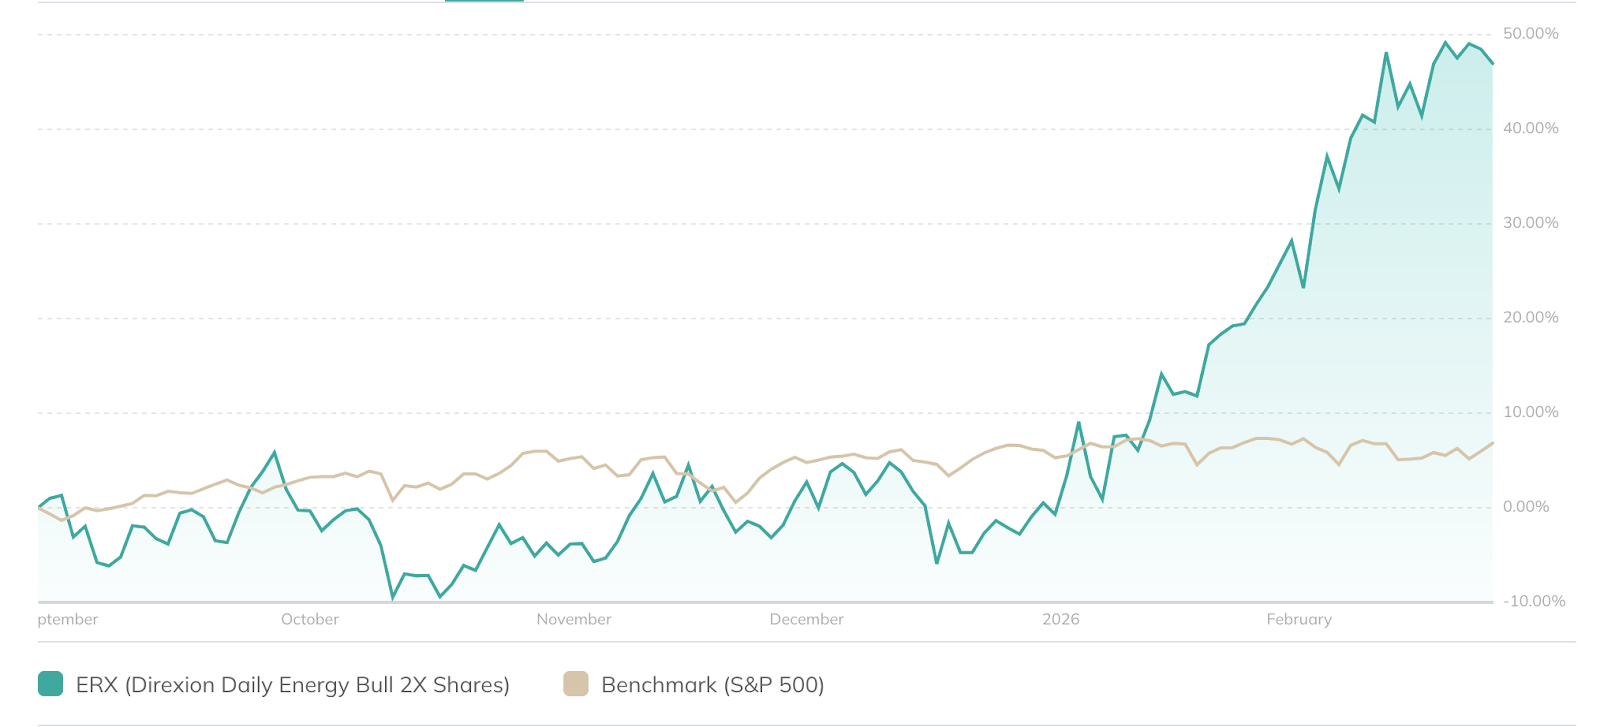Image resolution: width=1600 pixels, height=727 pixels.
Task: Click the Benchmark (S&P 500) legend label
Action: (x=712, y=685)
